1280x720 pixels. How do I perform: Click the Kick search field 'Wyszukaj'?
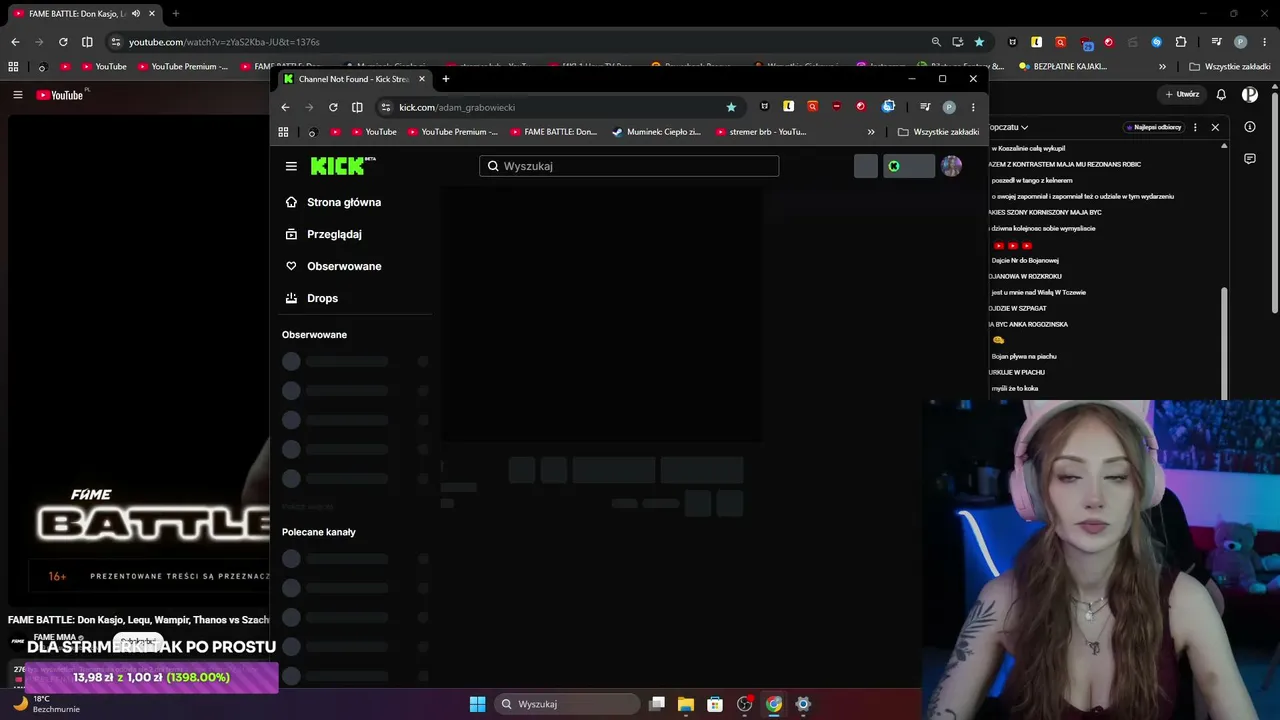tap(629, 166)
